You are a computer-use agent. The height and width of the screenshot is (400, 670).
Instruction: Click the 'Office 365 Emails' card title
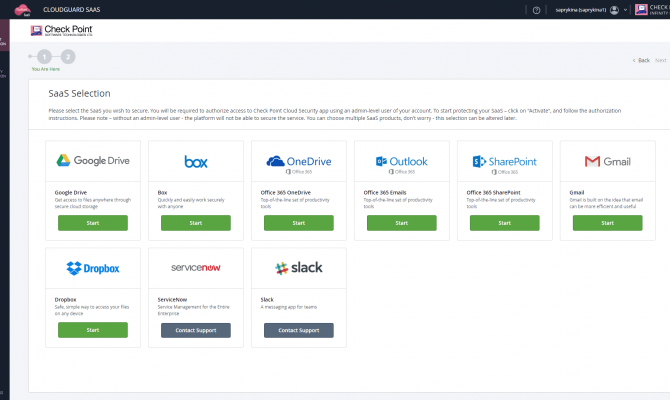385,193
